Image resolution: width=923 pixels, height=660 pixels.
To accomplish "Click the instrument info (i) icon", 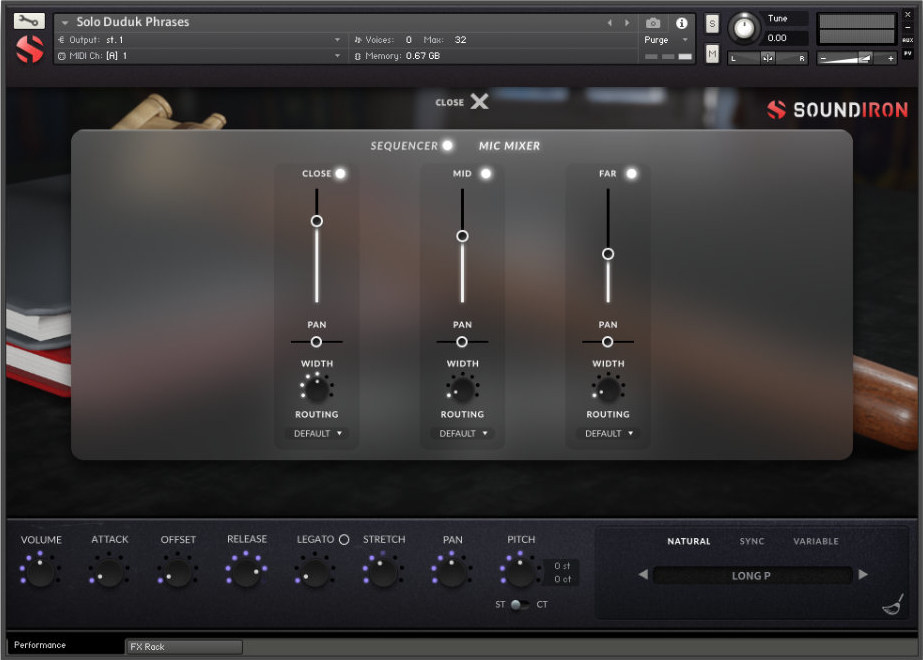I will pyautogui.click(x=681, y=23).
